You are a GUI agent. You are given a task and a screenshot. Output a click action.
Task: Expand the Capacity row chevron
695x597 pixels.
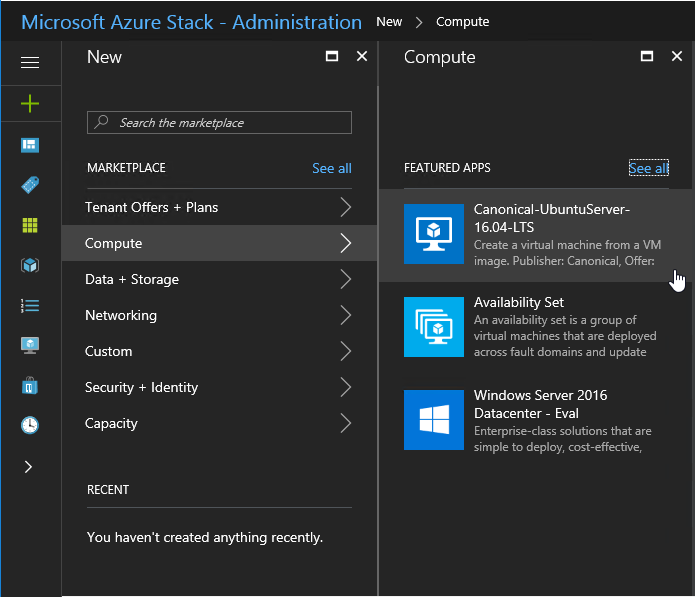click(x=346, y=423)
